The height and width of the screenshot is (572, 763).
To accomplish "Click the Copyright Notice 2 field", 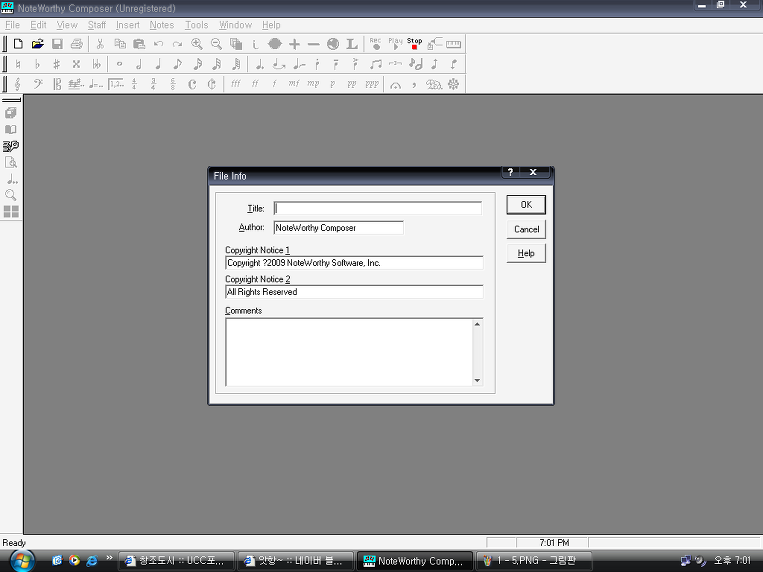I will [354, 292].
